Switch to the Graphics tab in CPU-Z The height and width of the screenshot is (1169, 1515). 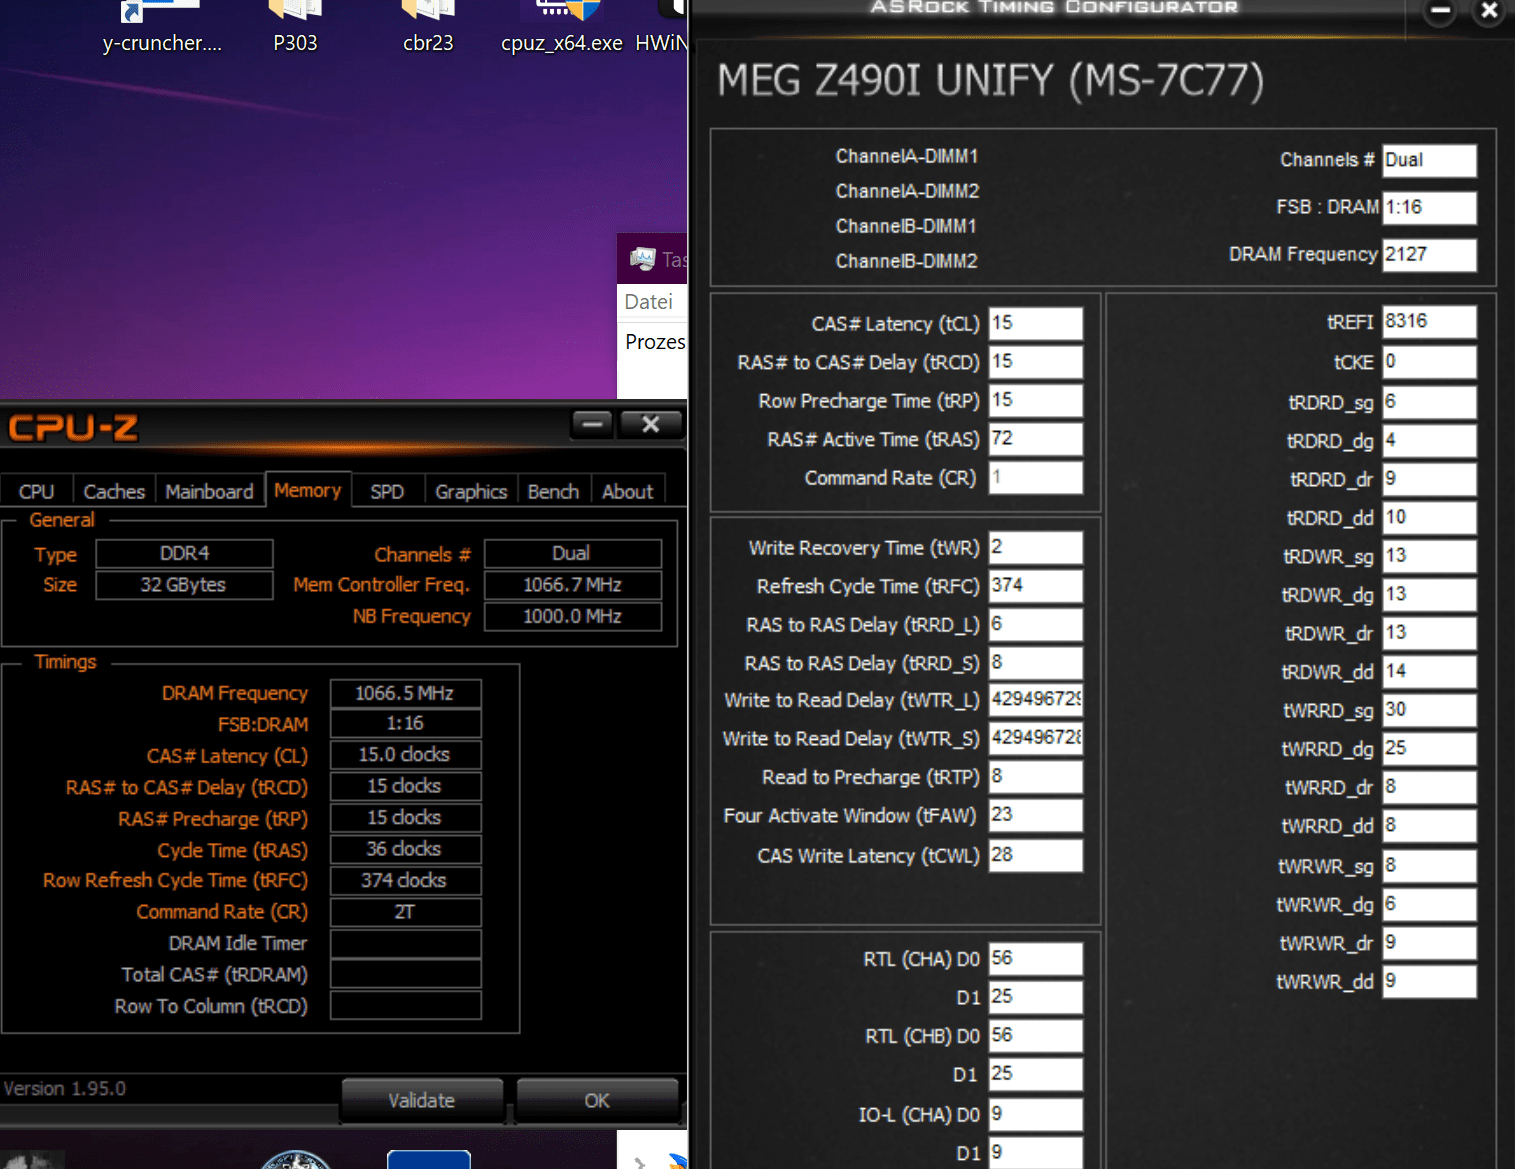click(471, 491)
